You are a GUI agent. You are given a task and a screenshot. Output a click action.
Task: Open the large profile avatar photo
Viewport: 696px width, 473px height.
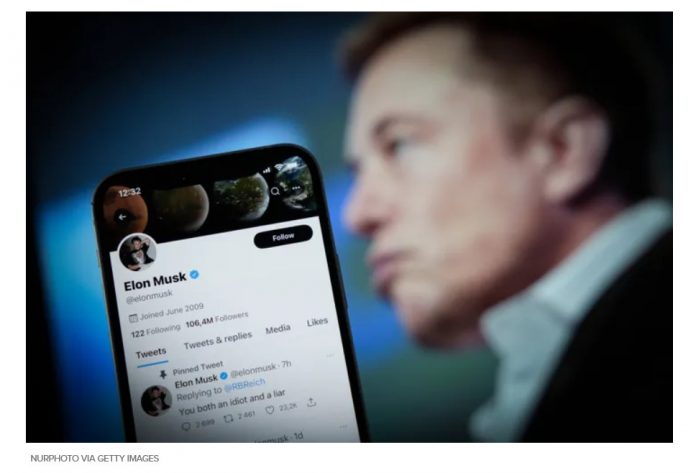(x=138, y=252)
